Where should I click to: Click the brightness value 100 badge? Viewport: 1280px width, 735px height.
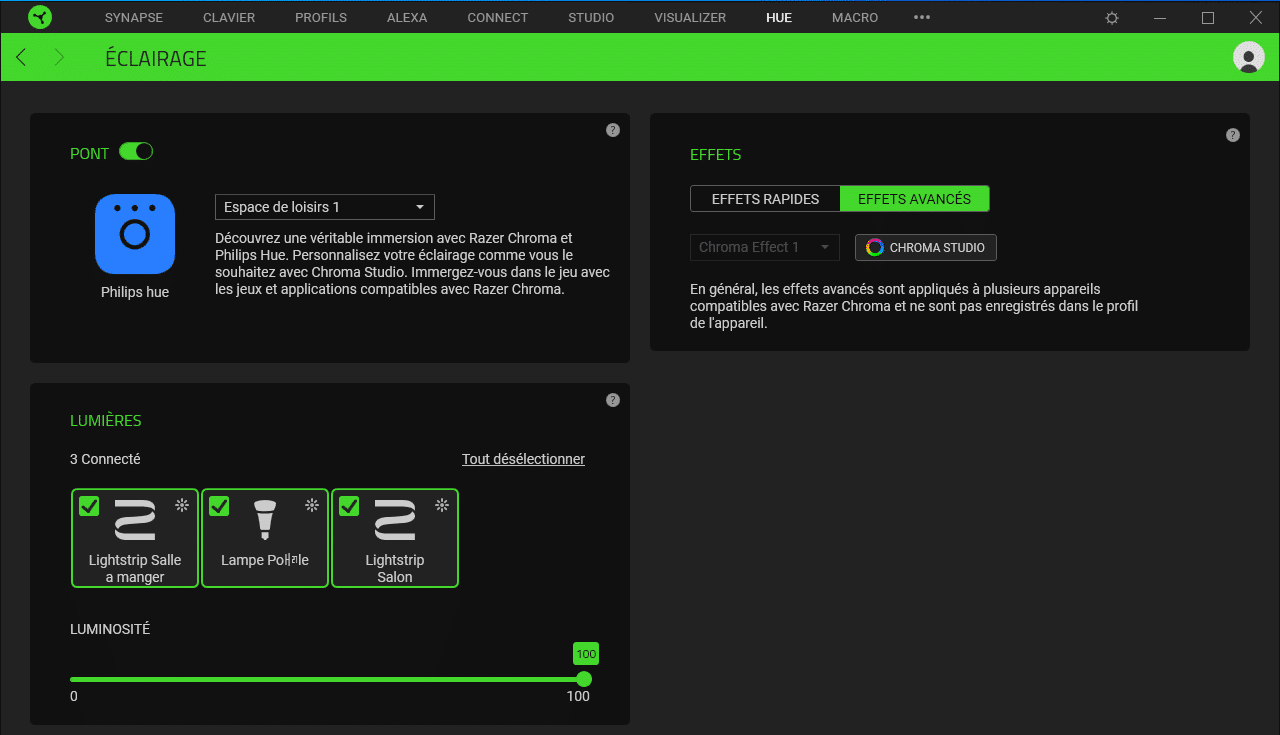click(586, 654)
